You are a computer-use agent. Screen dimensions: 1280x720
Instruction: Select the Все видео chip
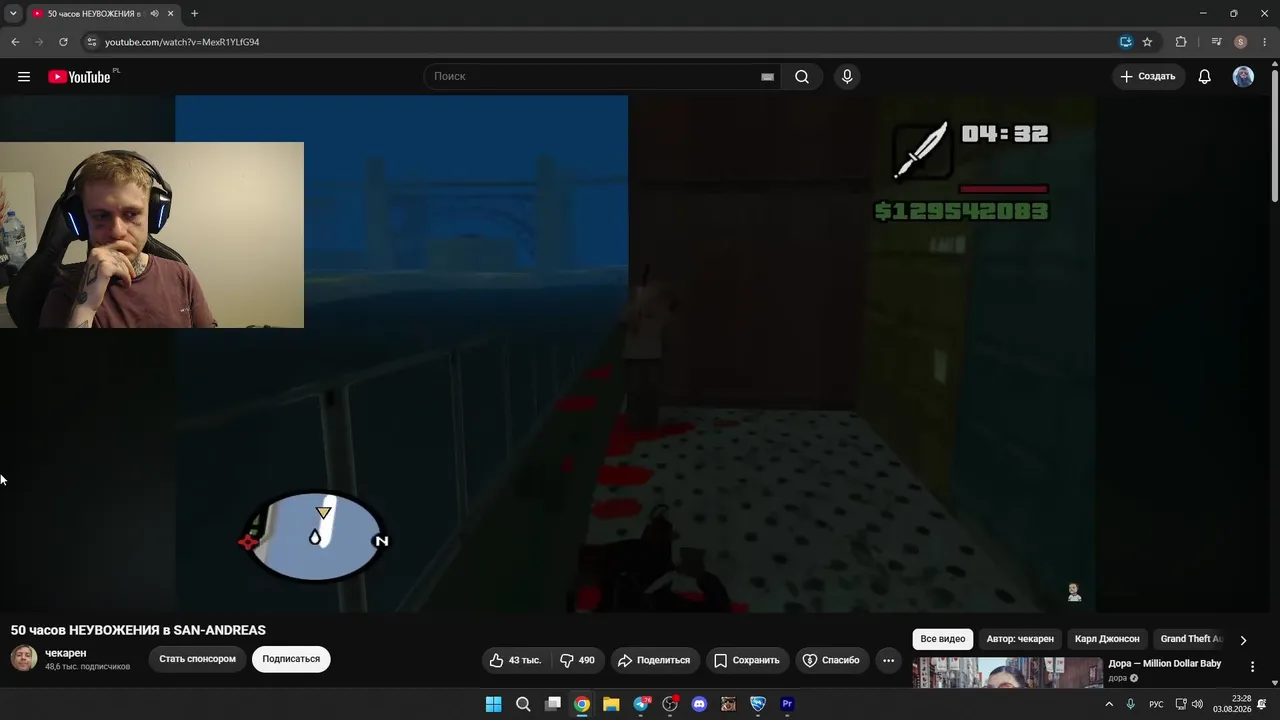(x=943, y=639)
